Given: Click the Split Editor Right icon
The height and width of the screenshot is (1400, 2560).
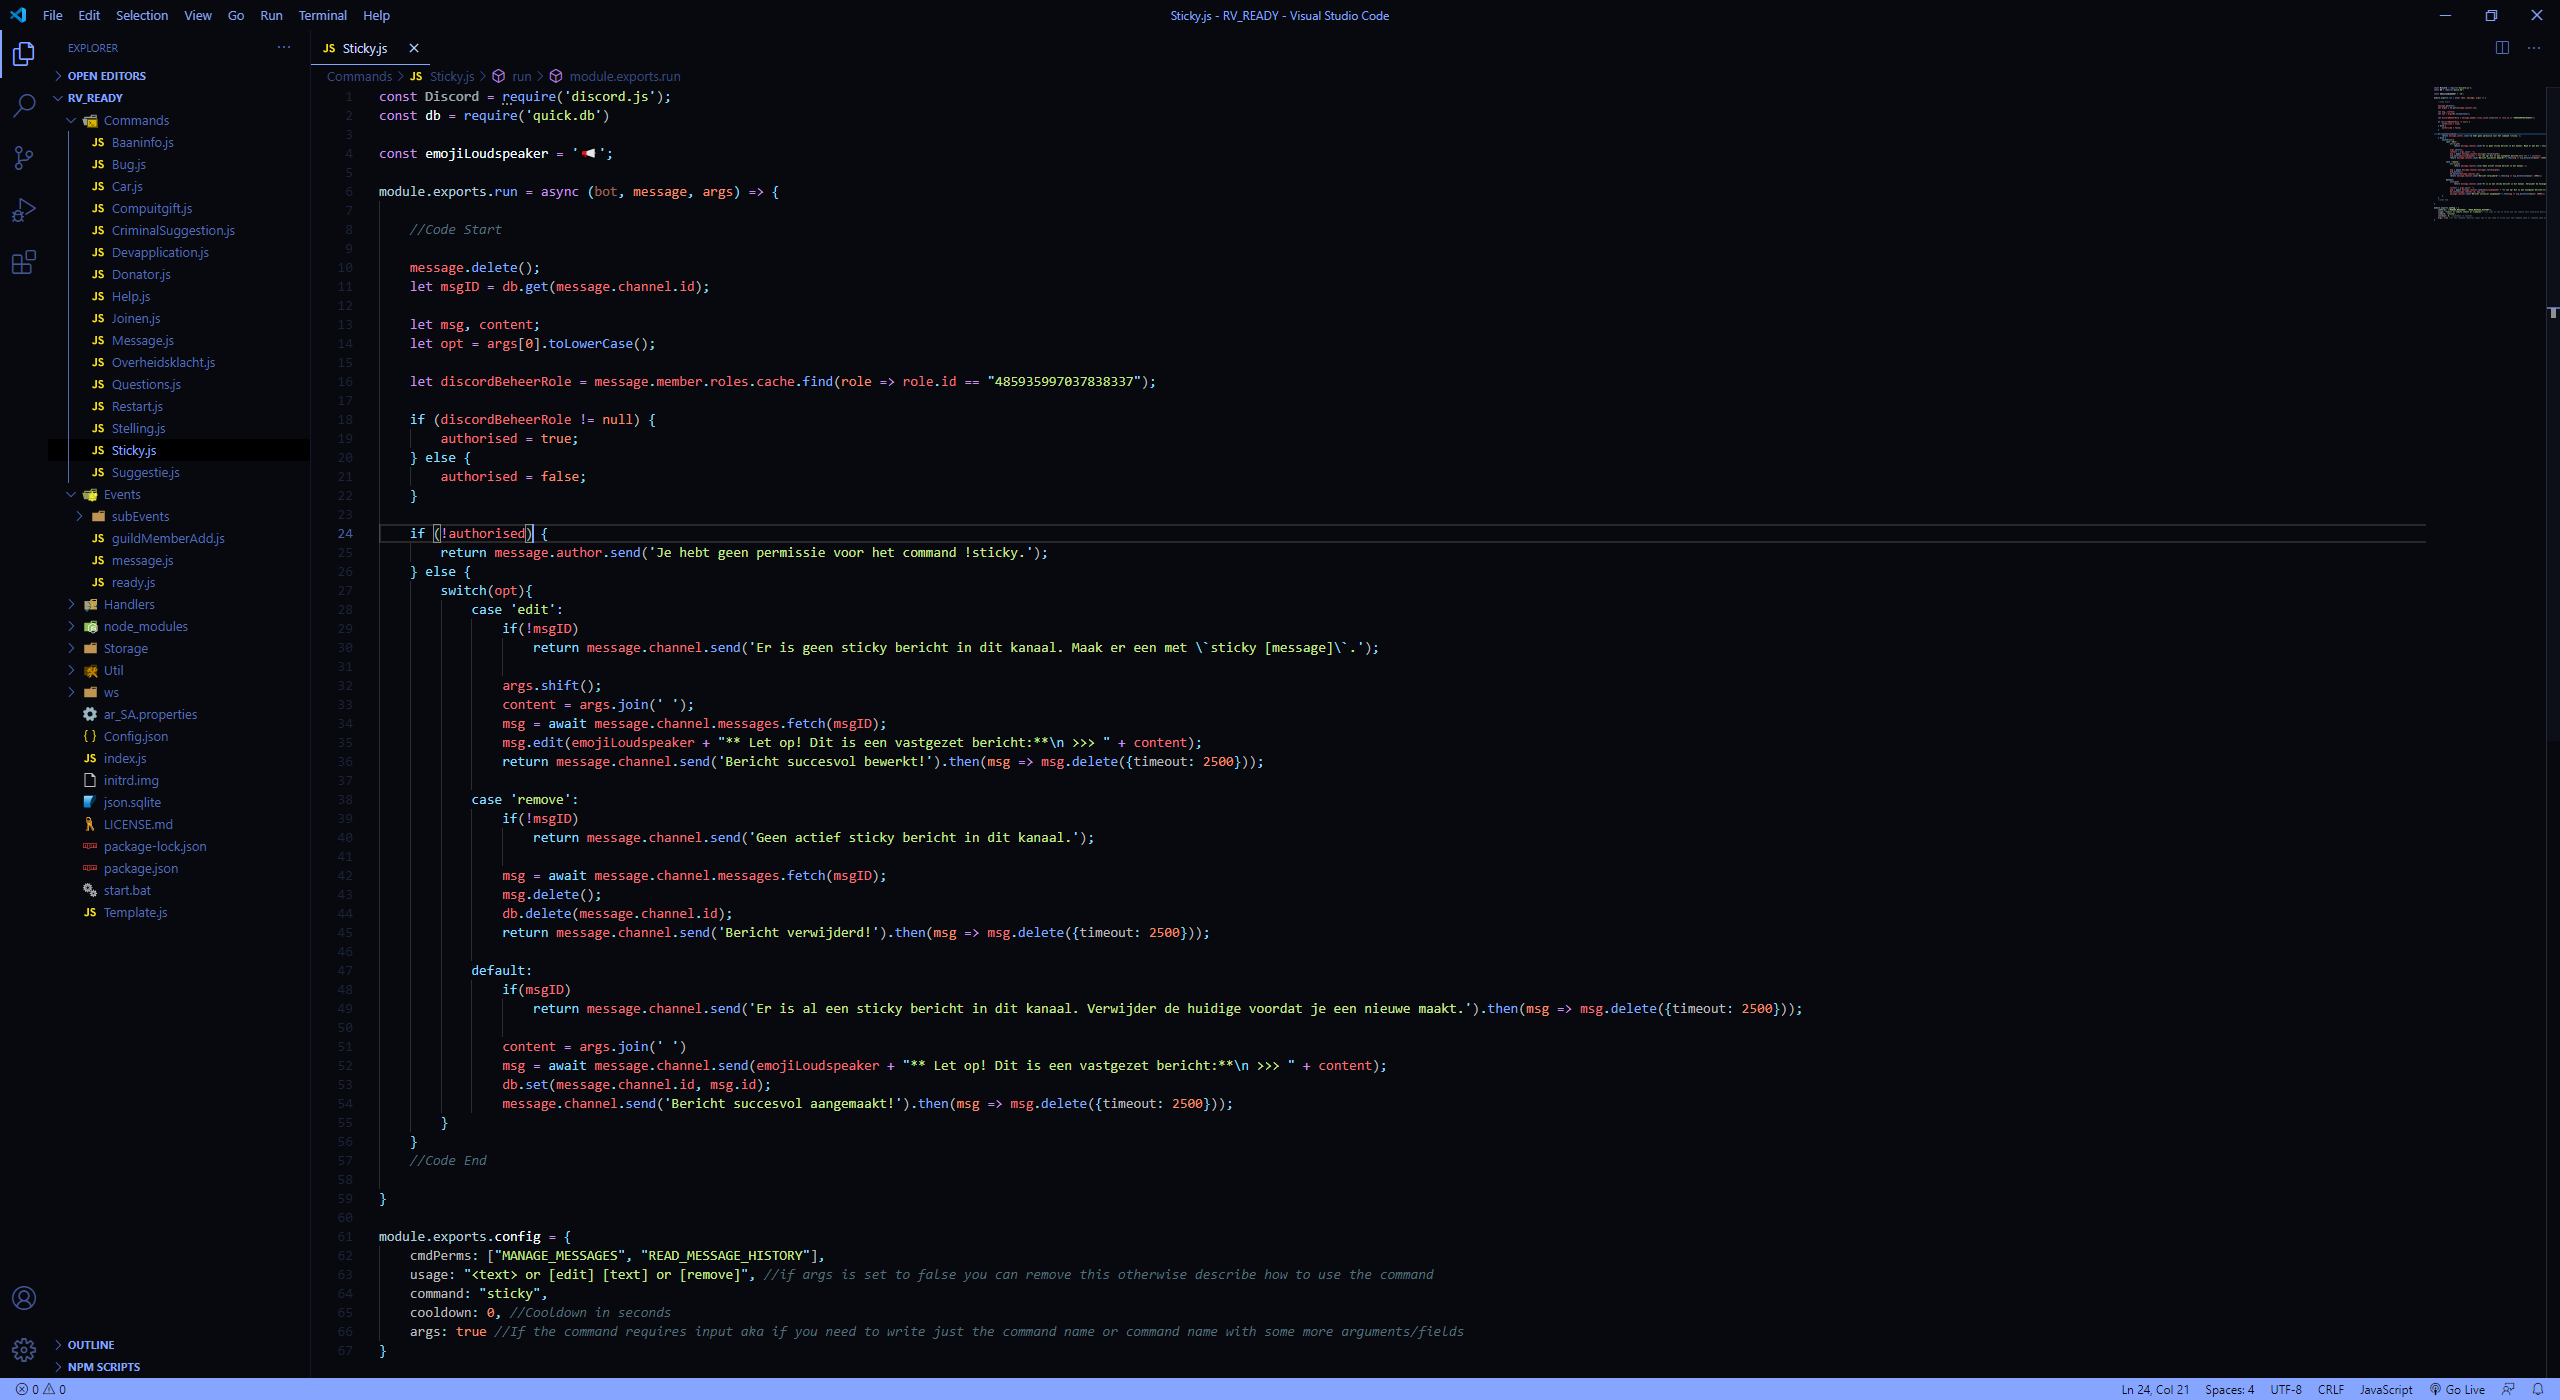Looking at the screenshot, I should [x=2502, y=48].
